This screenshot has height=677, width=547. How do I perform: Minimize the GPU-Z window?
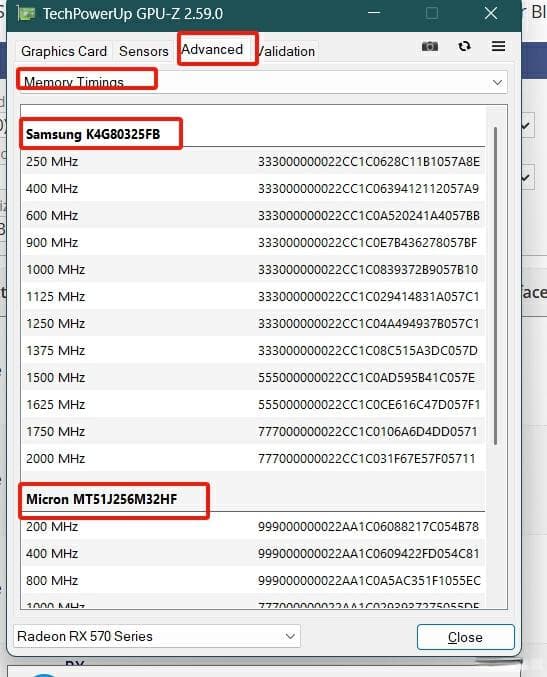click(x=374, y=13)
